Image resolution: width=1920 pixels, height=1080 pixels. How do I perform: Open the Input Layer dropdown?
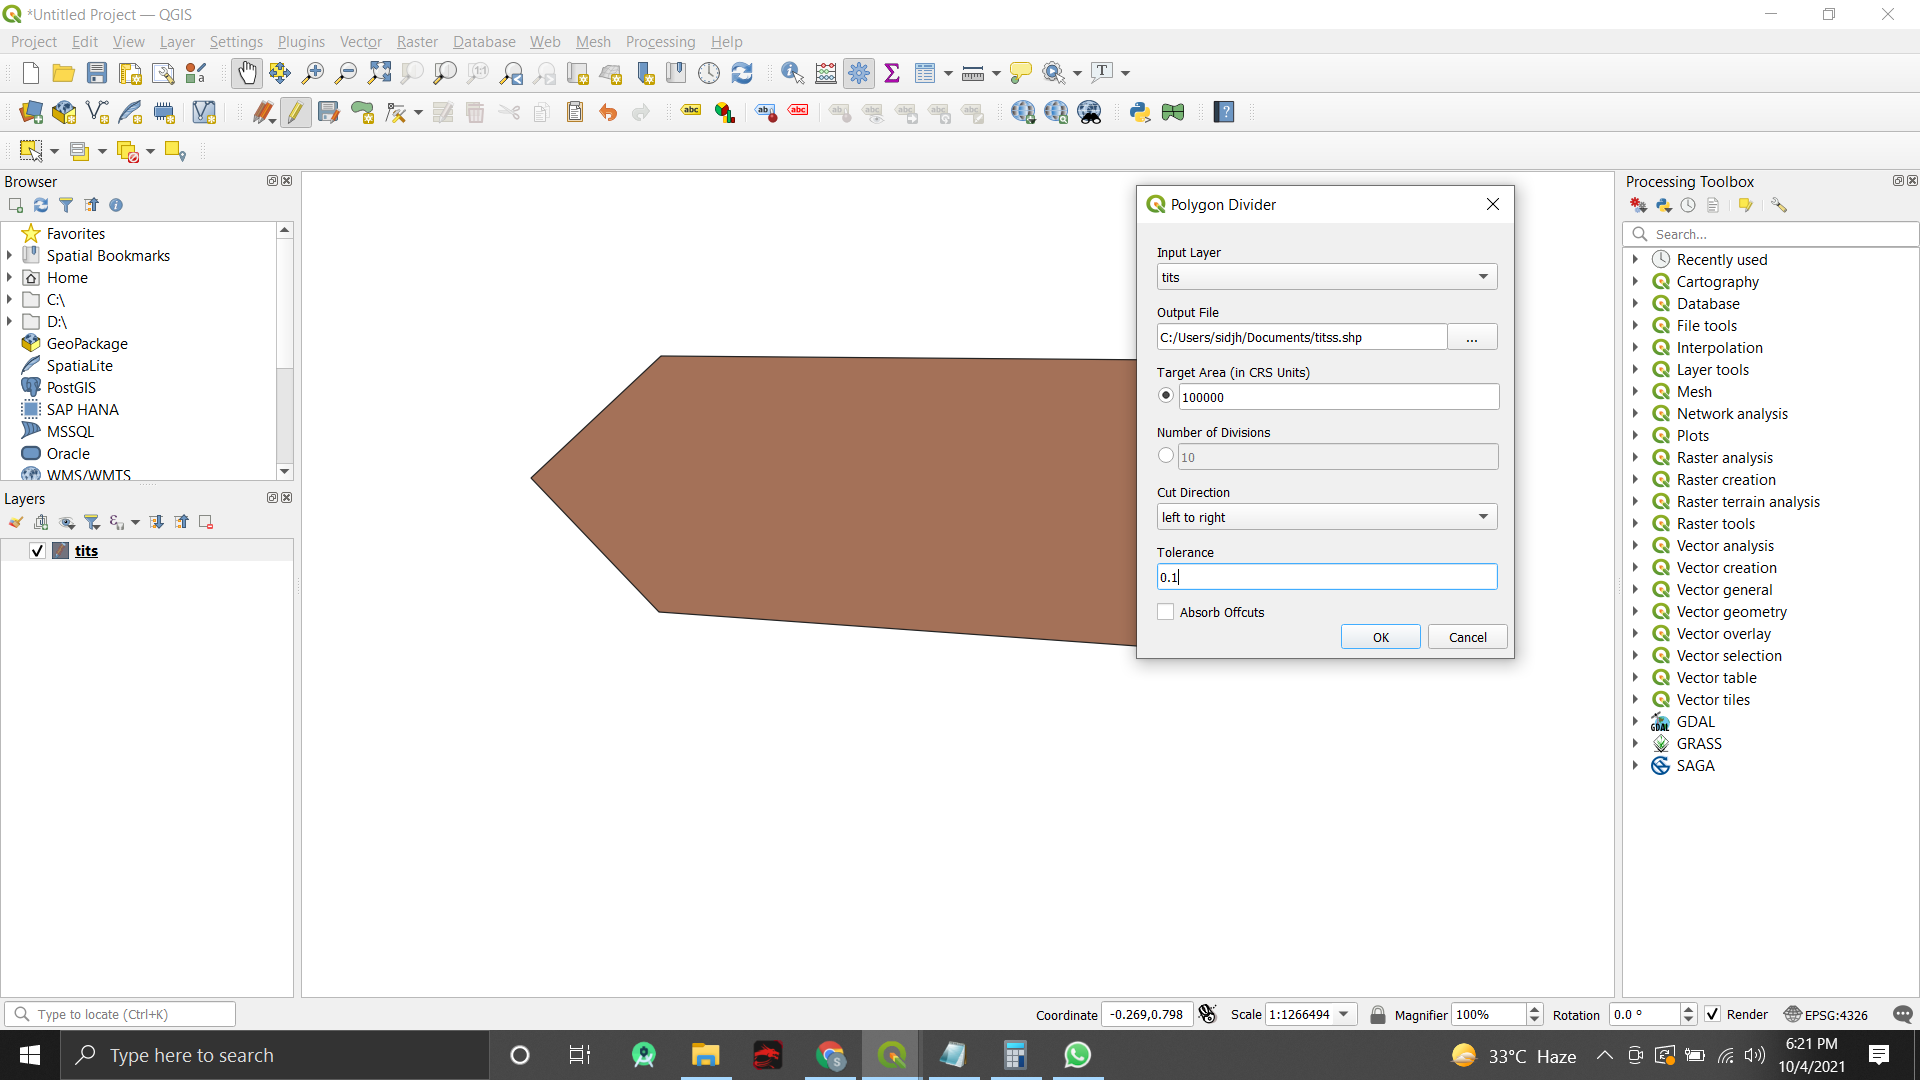pyautogui.click(x=1326, y=277)
